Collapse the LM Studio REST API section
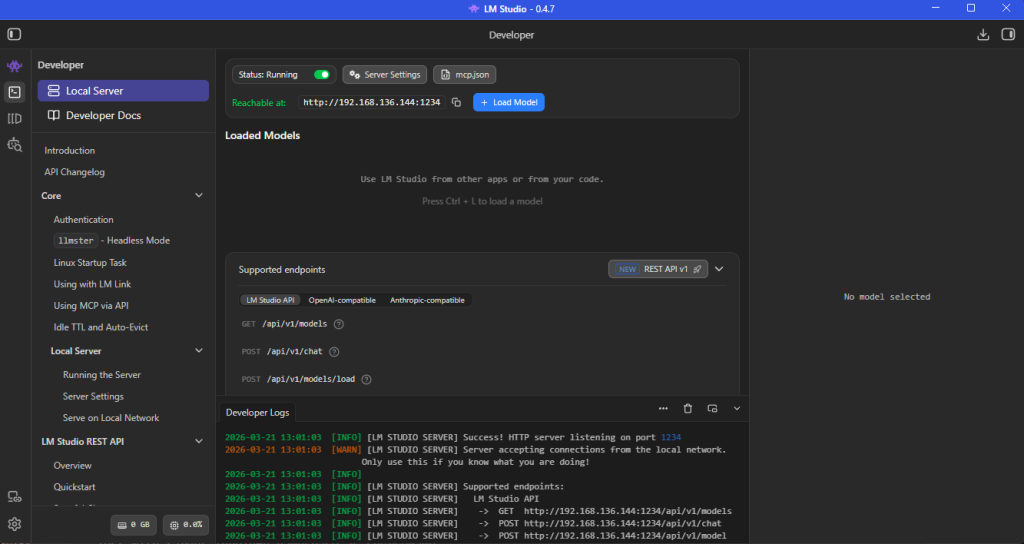The height and width of the screenshot is (544, 1024). [199, 441]
